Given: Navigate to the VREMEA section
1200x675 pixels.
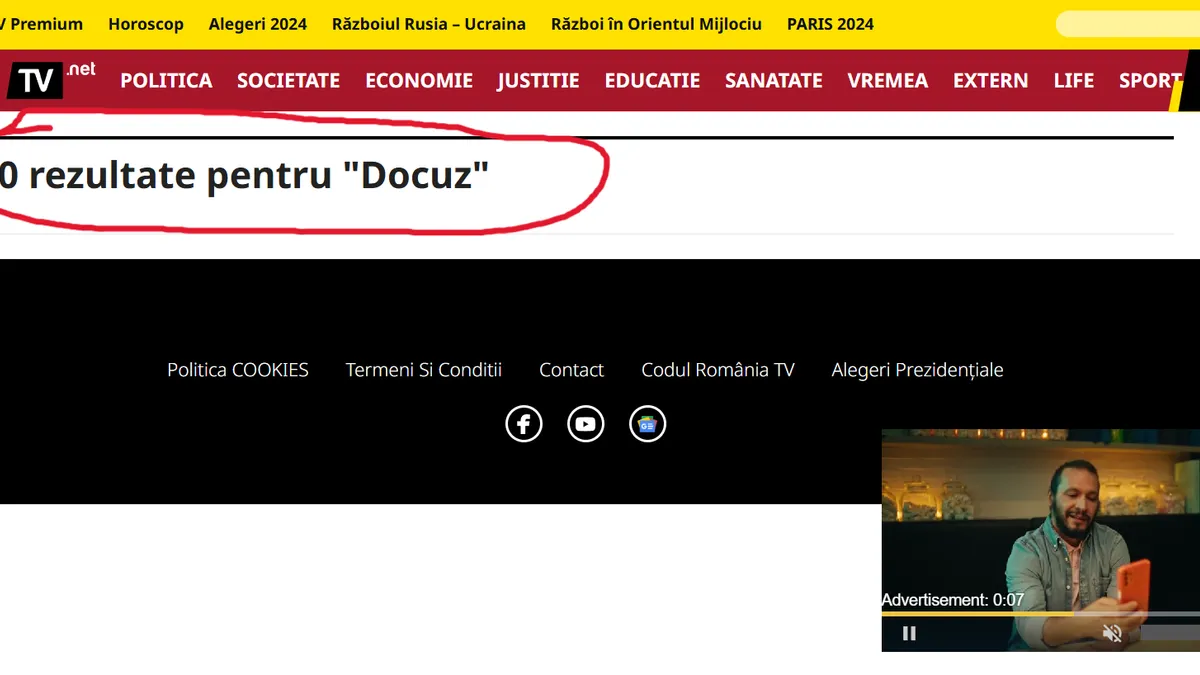Looking at the screenshot, I should (888, 81).
